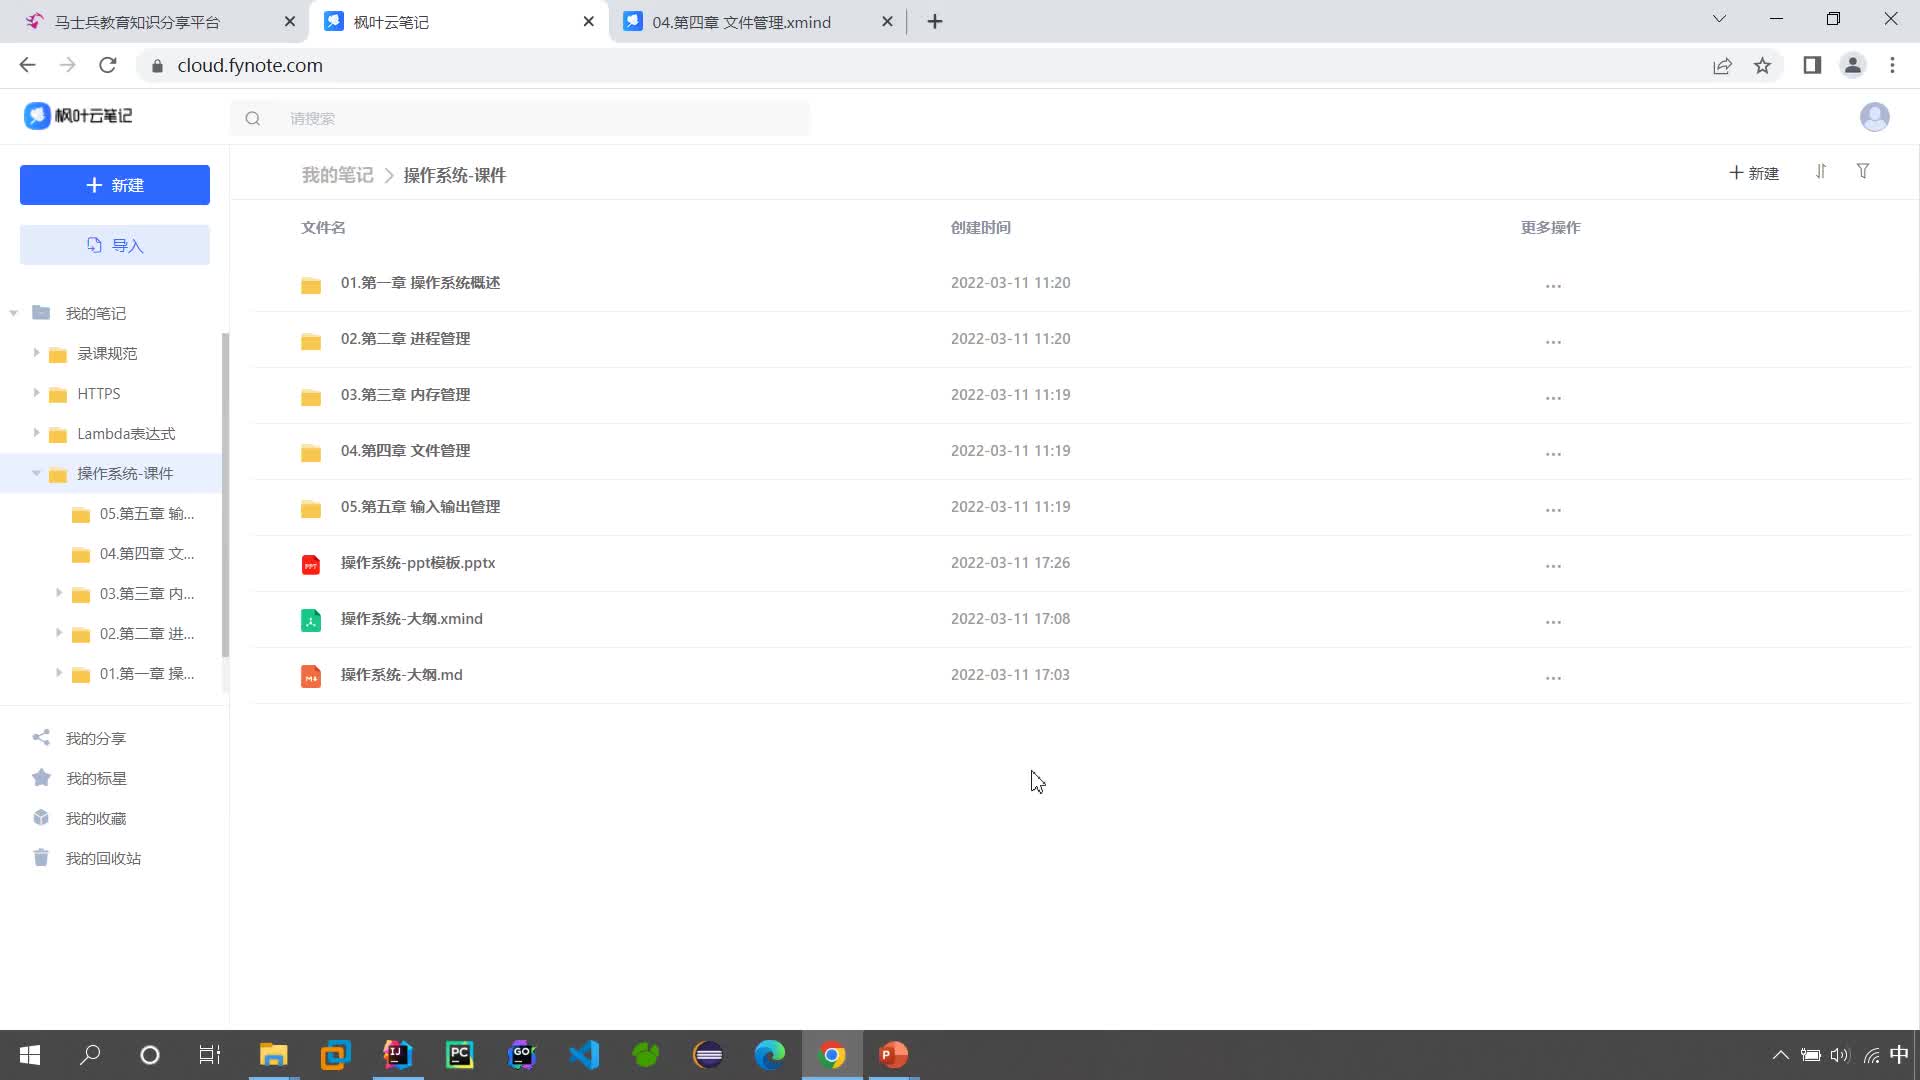The height and width of the screenshot is (1080, 1920).
Task: Open folder 03.第三章 内存管理
Action: (405, 395)
